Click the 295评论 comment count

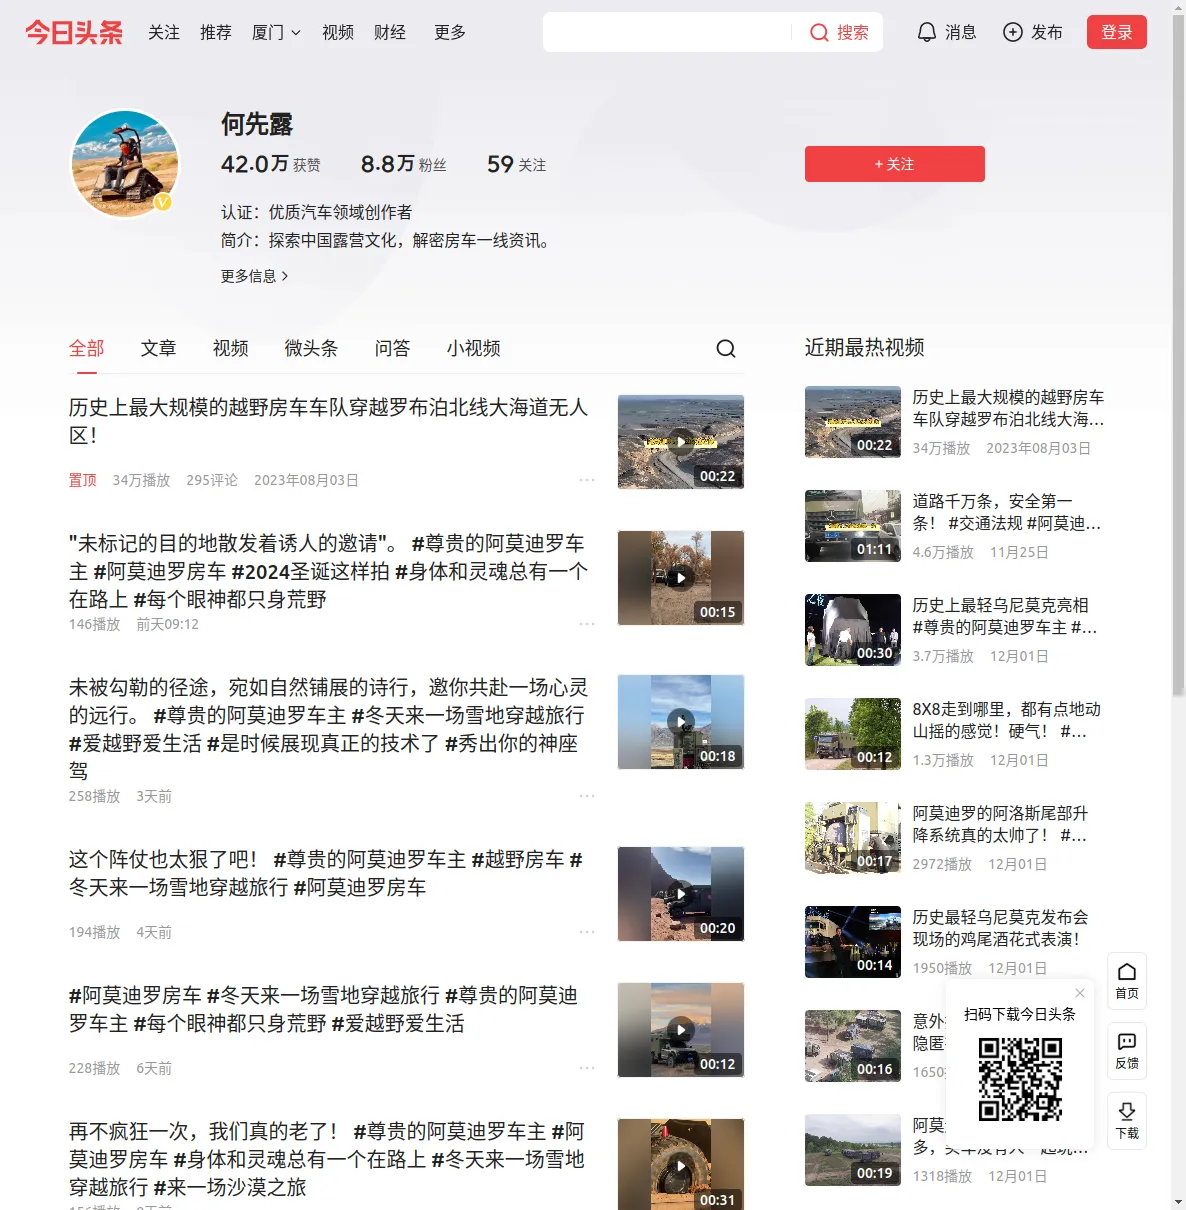[x=212, y=480]
